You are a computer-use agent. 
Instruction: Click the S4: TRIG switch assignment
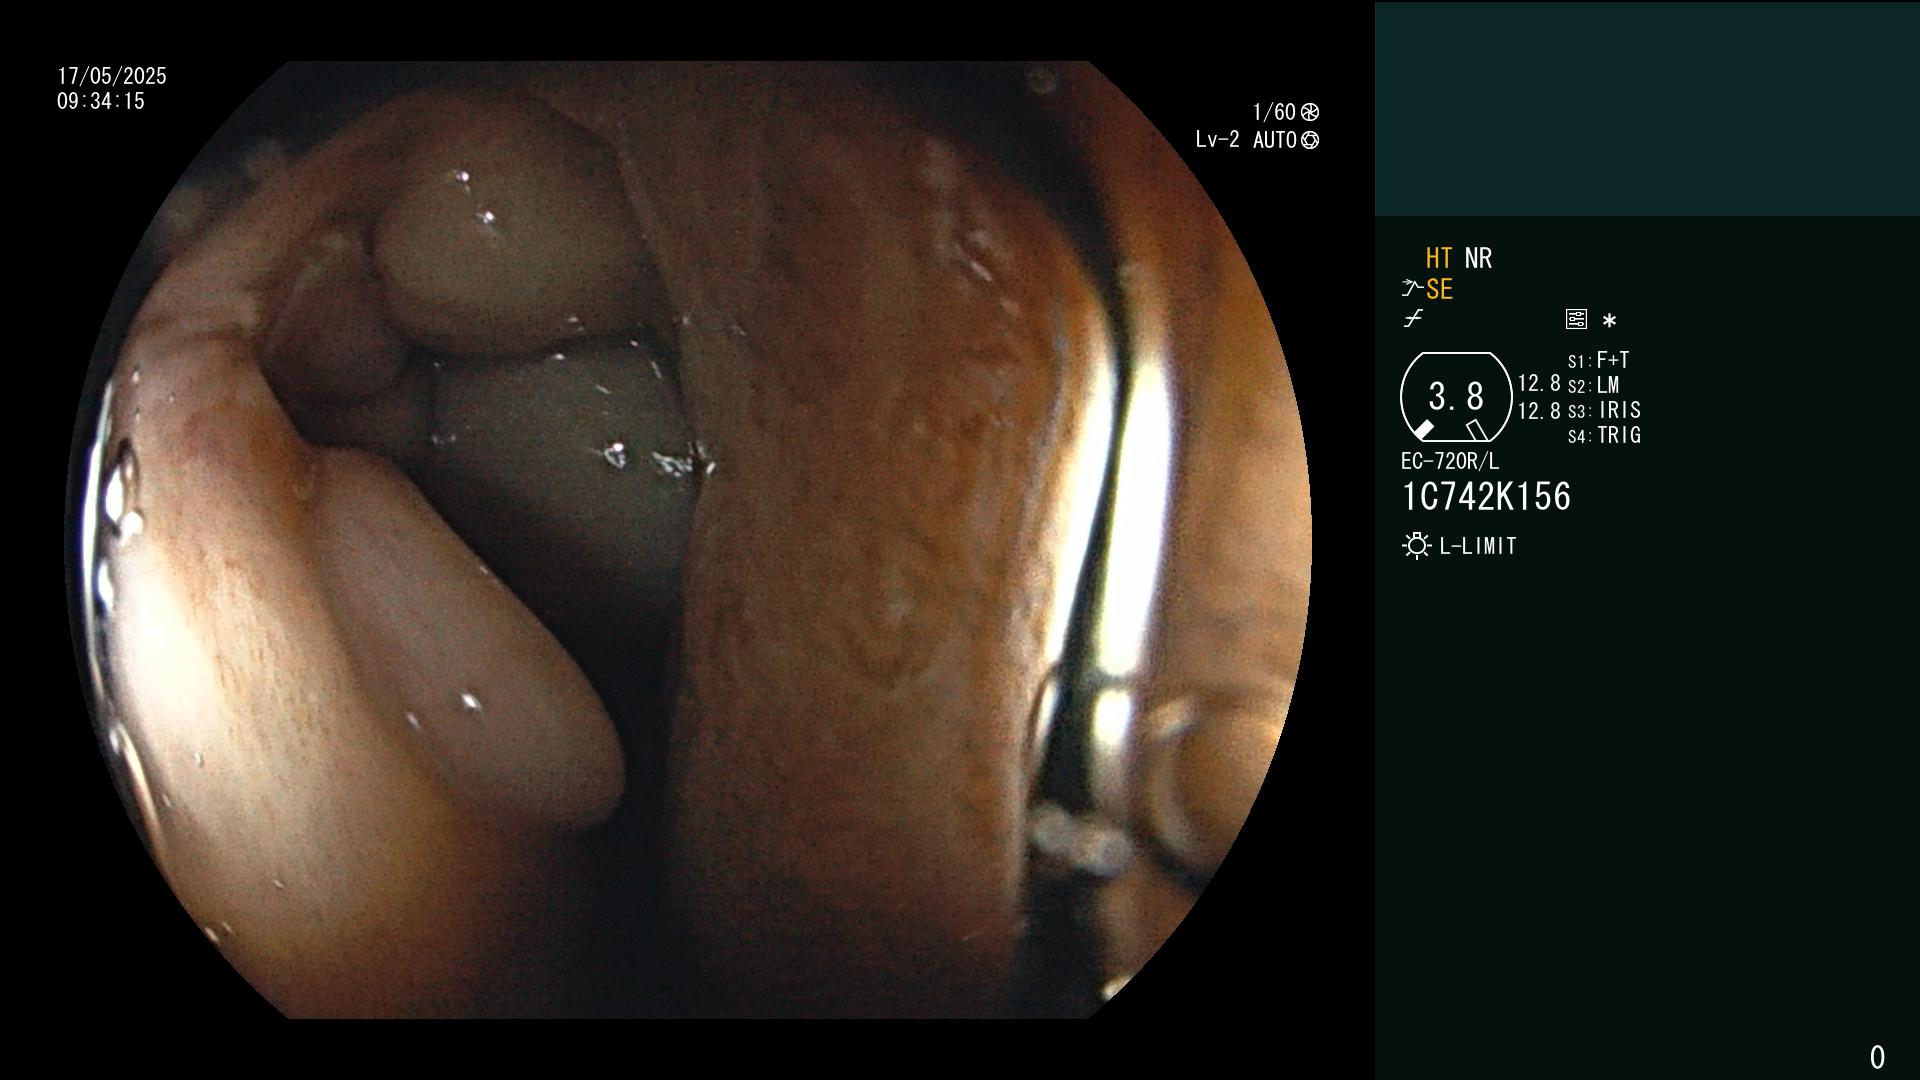point(1605,435)
